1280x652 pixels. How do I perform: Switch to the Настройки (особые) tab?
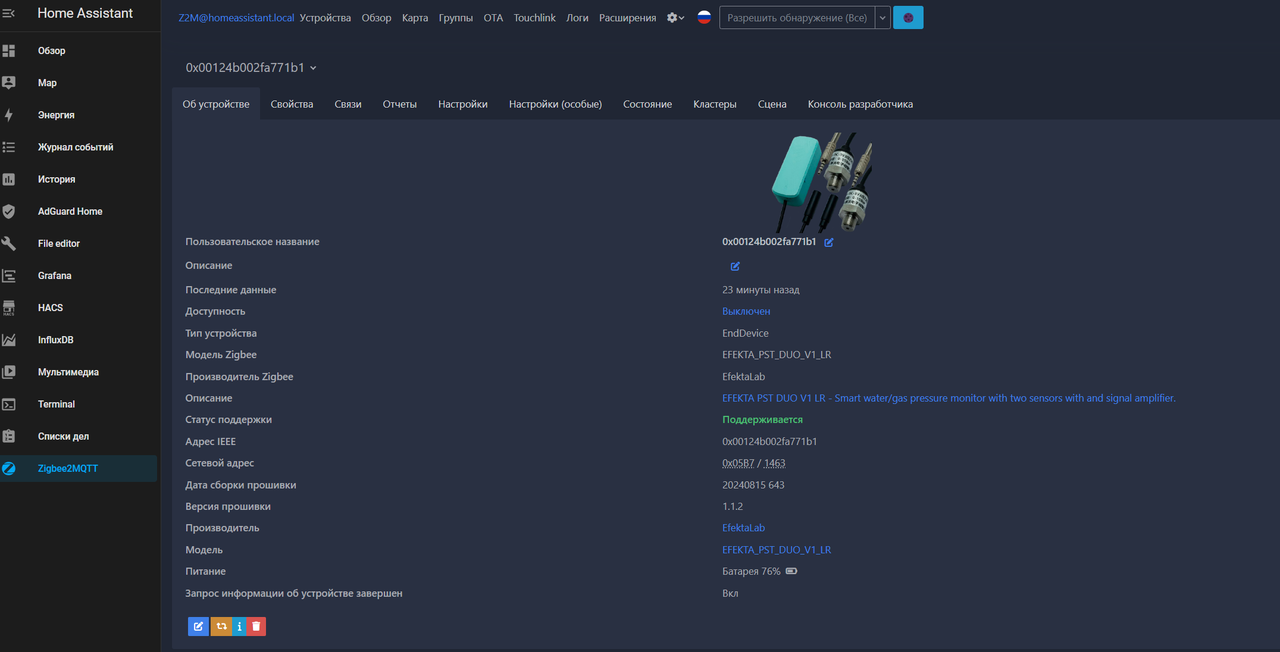click(556, 104)
